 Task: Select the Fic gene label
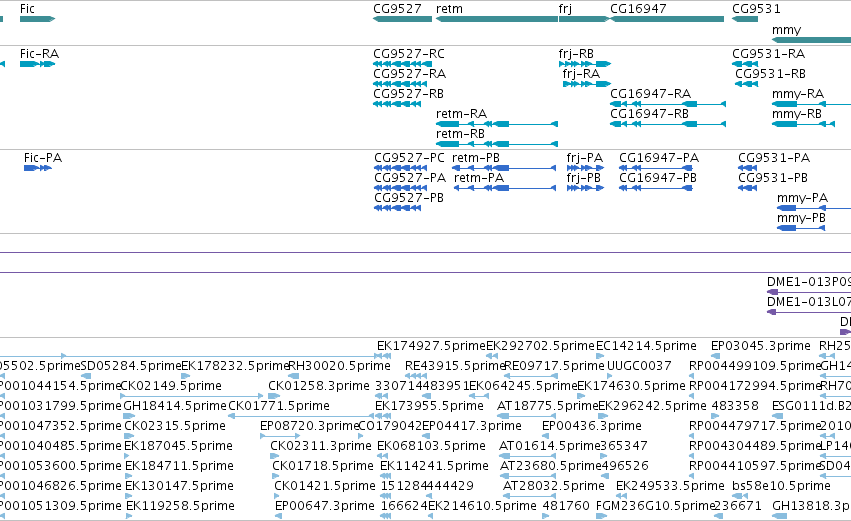click(x=27, y=9)
